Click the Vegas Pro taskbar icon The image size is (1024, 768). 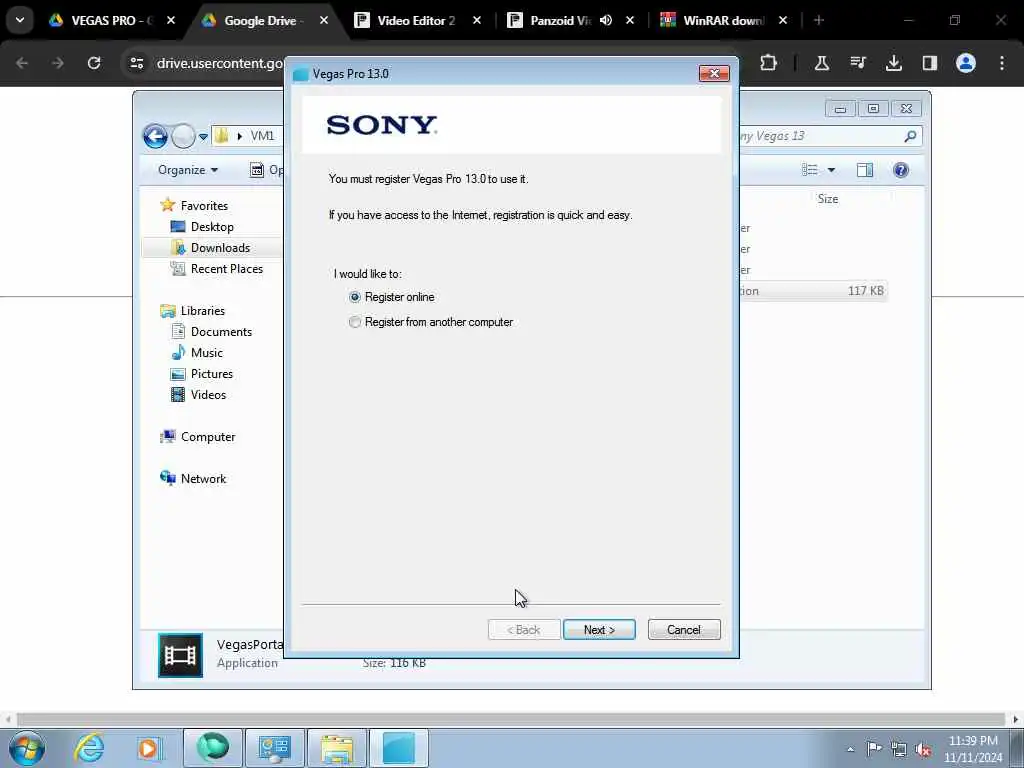tap(399, 748)
